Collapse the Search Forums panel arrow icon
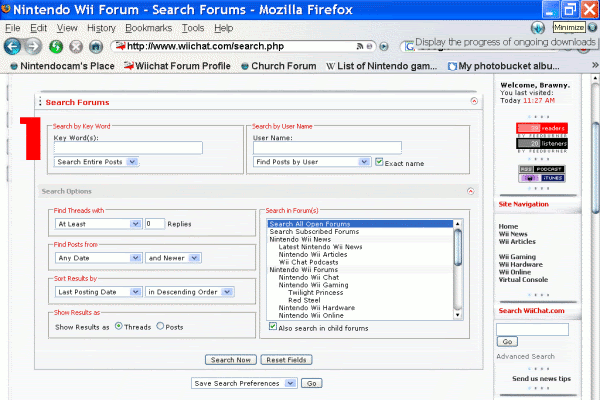Image resolution: width=600 pixels, height=400 pixels. coord(474,101)
